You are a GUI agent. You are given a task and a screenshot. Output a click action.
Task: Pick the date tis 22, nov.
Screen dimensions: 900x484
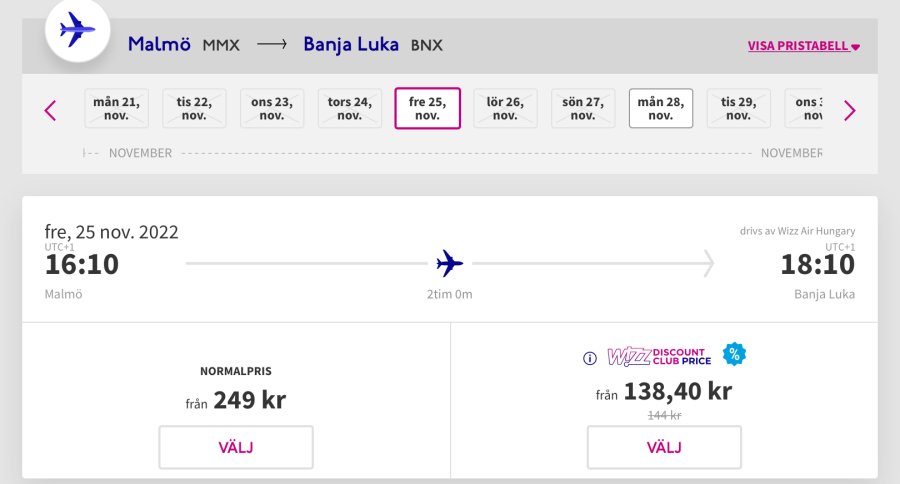coord(194,109)
